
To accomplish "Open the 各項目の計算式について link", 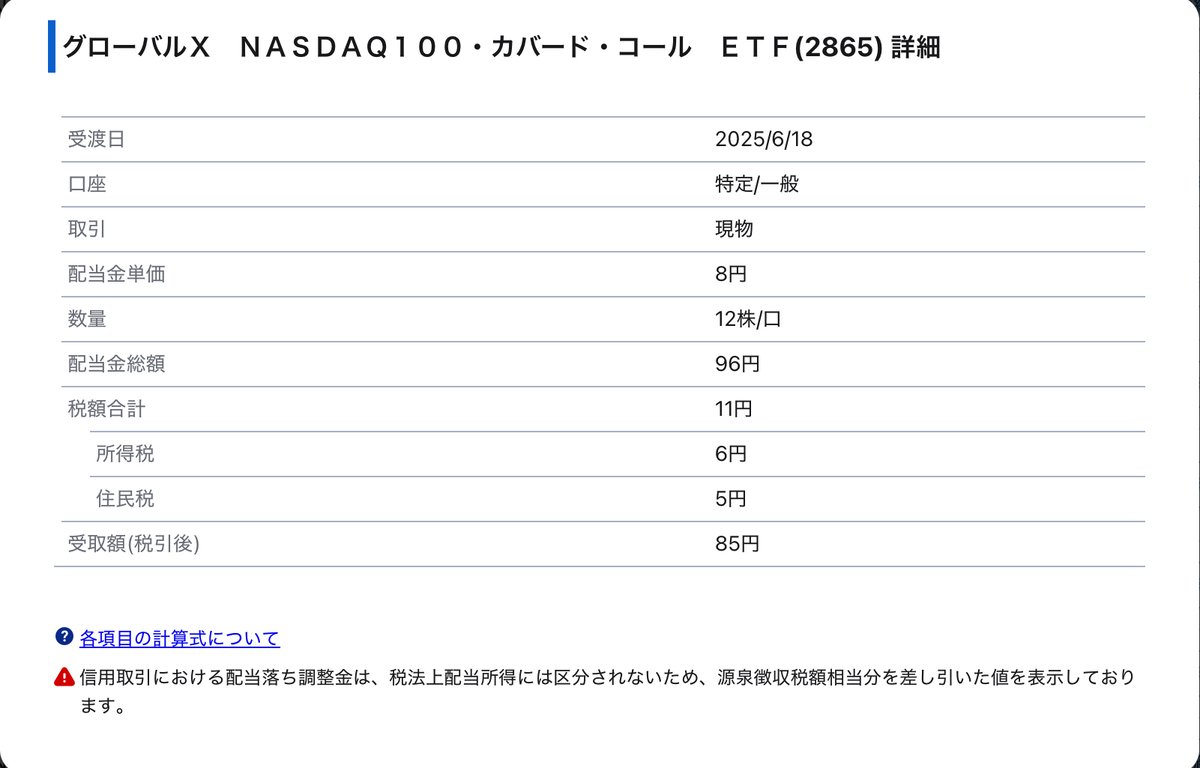I will point(180,638).
